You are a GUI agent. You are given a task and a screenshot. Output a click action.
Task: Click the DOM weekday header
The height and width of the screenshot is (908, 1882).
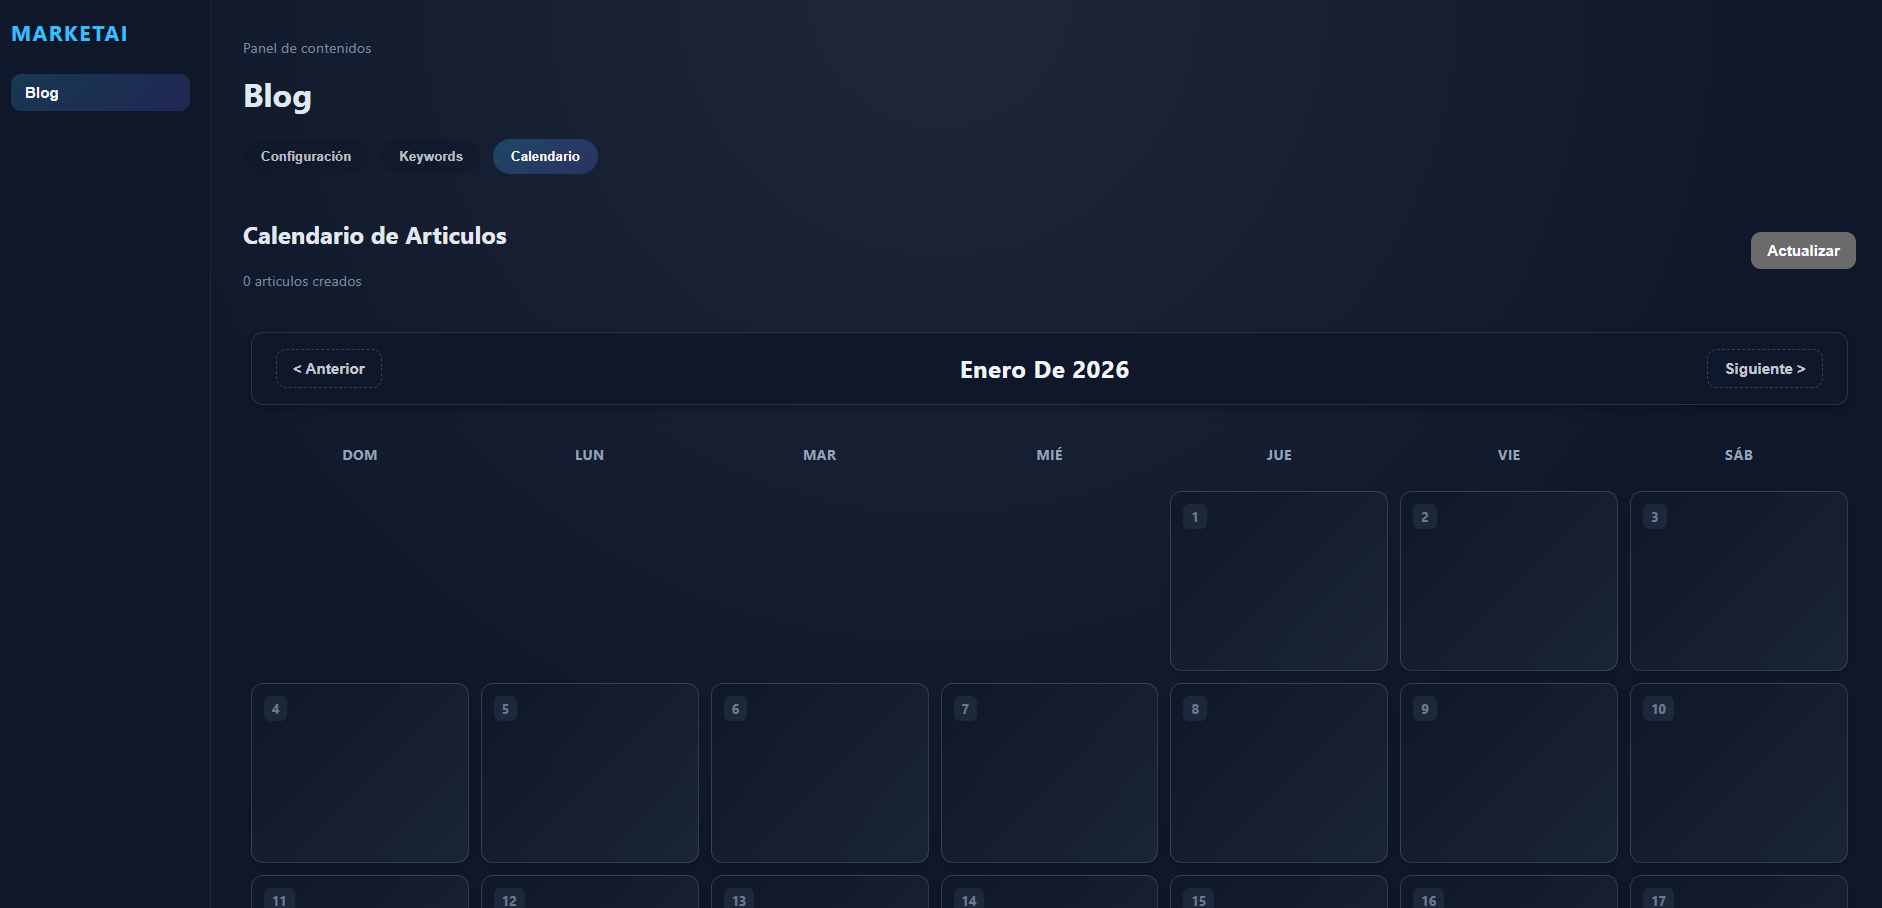pyautogui.click(x=360, y=455)
